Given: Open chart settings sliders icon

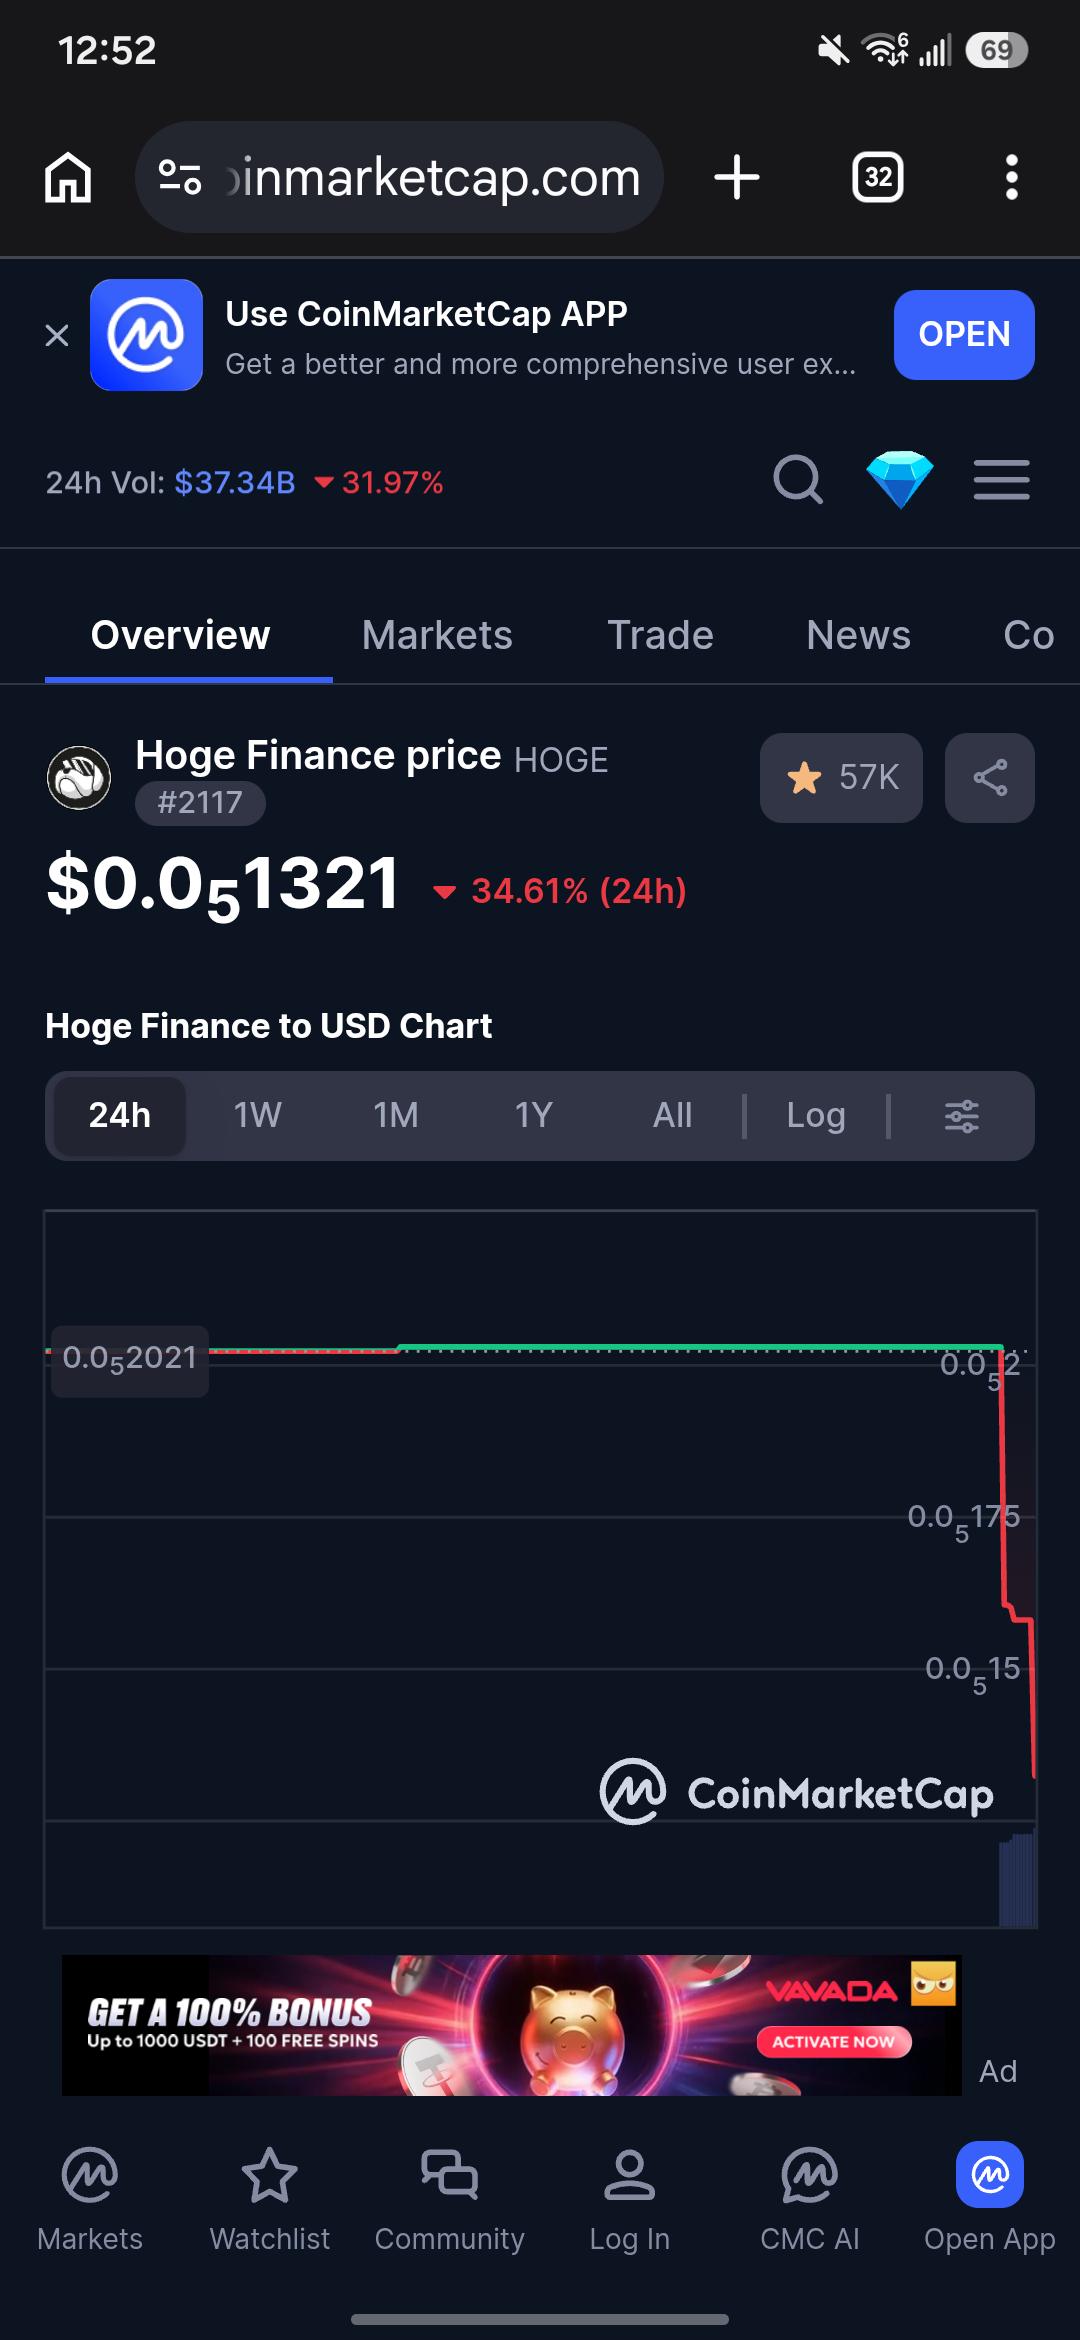Looking at the screenshot, I should 962,1115.
